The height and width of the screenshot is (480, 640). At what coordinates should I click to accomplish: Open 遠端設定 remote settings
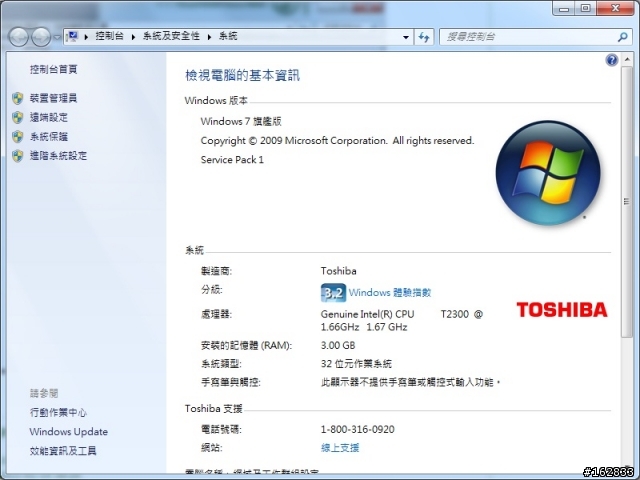coord(49,117)
